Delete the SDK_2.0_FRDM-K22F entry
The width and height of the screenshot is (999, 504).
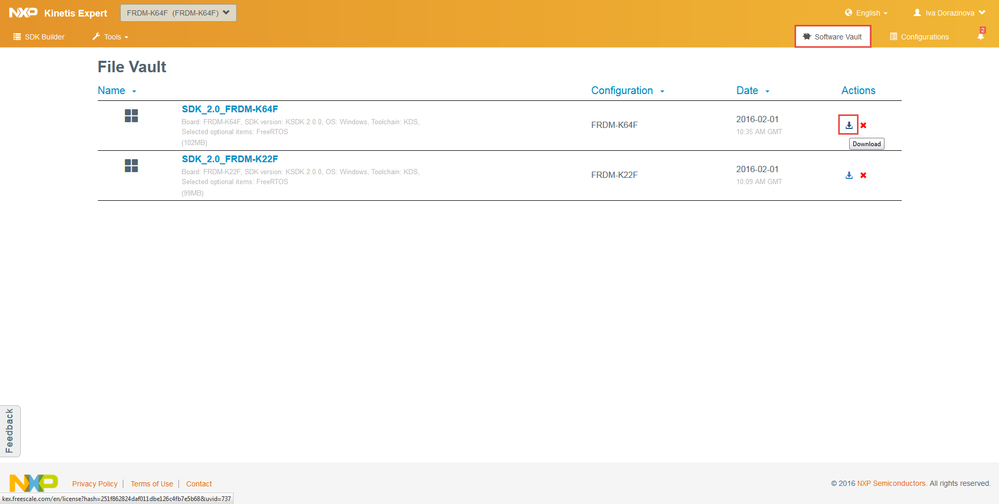click(863, 175)
